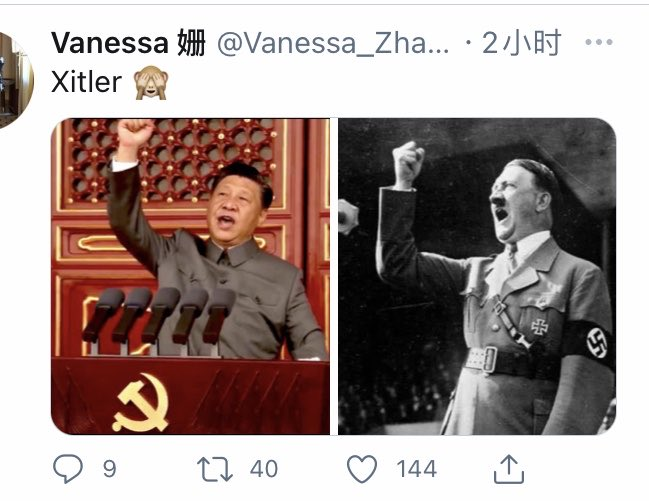
Task: Click the armband in the right photo
Action: tap(590, 344)
